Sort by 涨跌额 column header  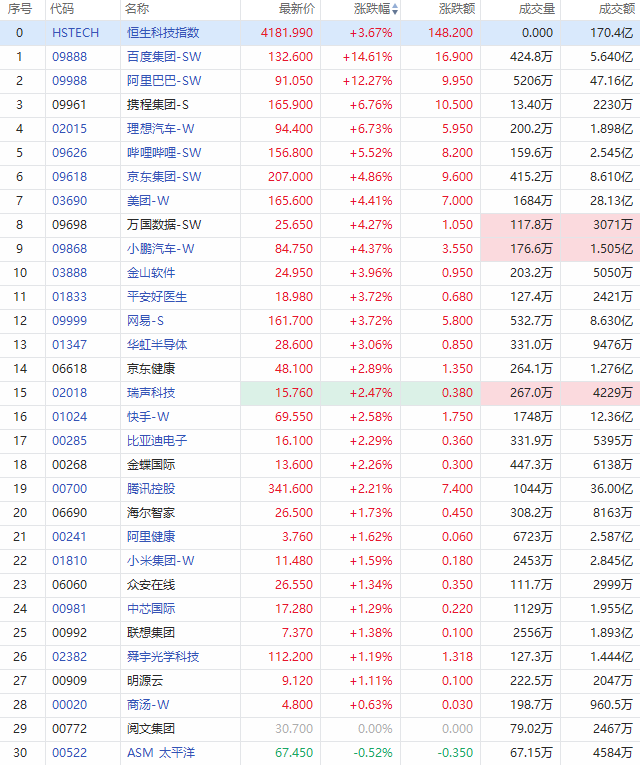(457, 9)
